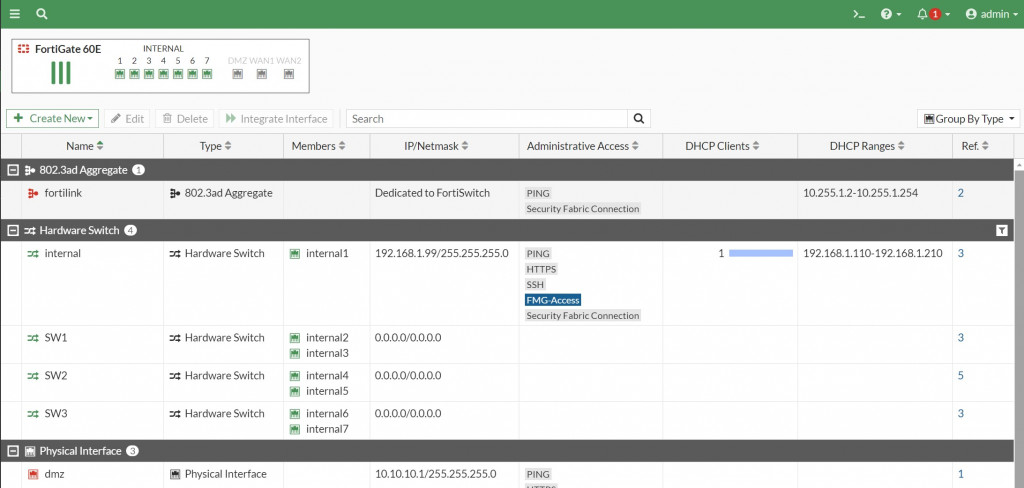Image resolution: width=1024 pixels, height=488 pixels.
Task: Click the Integrate Interface button
Action: [x=276, y=118]
